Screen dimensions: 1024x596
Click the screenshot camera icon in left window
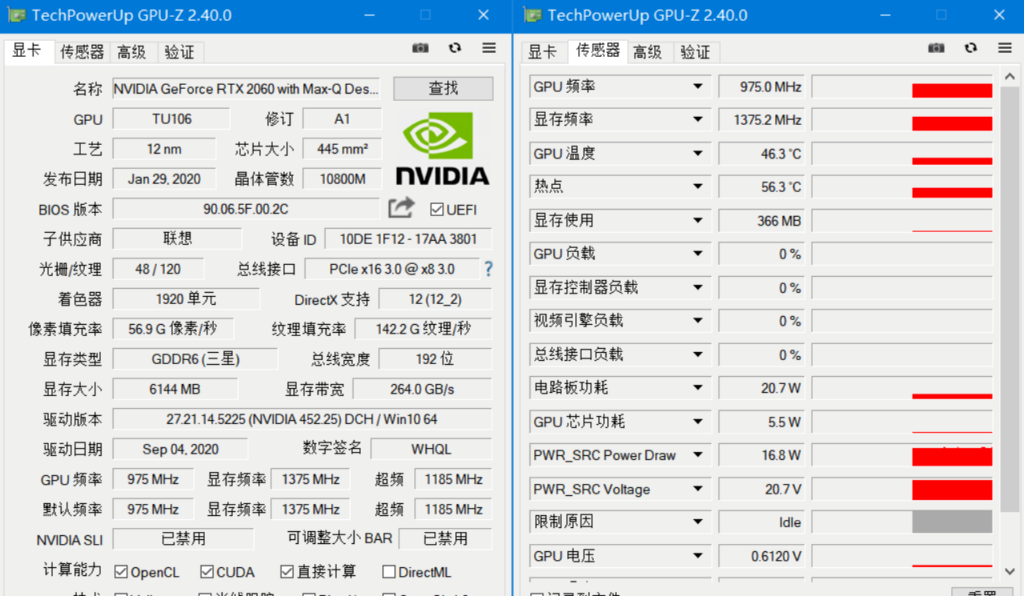point(421,48)
